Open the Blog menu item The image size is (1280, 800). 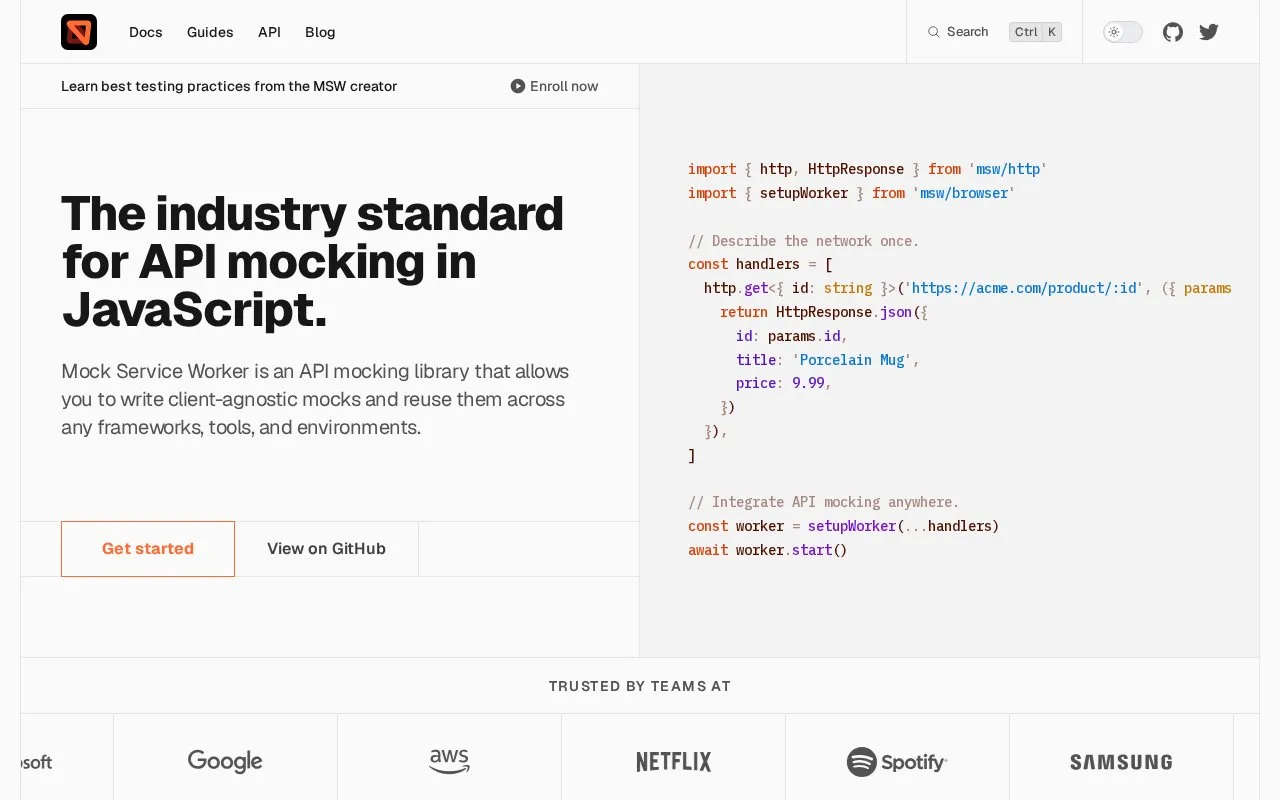(320, 32)
